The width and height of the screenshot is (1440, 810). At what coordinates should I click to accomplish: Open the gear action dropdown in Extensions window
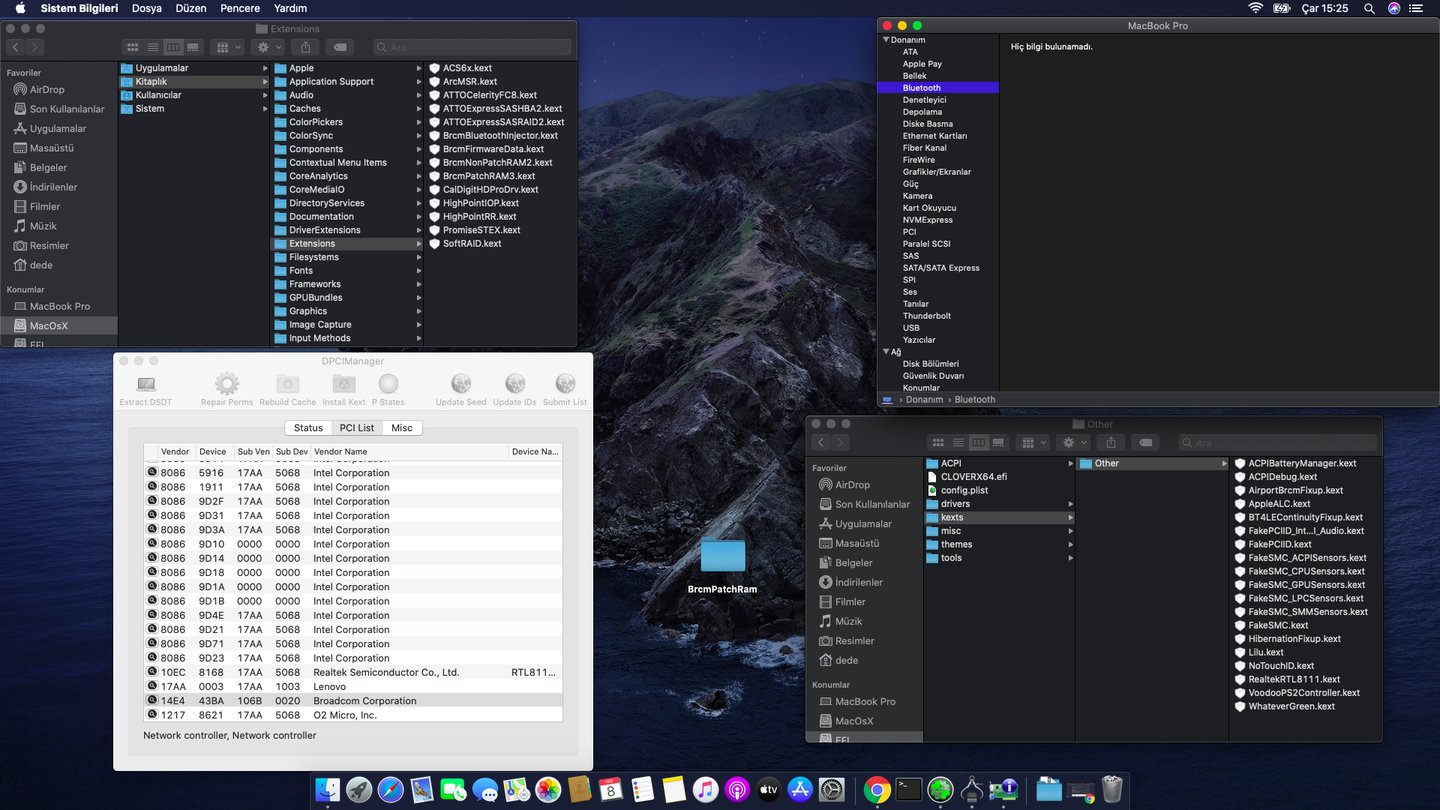click(x=270, y=47)
